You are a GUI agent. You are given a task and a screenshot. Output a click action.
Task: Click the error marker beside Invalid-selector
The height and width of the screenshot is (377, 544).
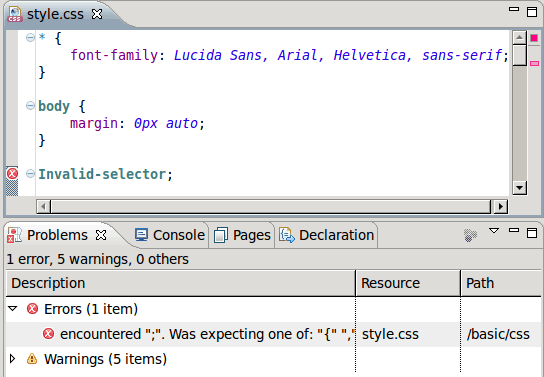pyautogui.click(x=12, y=173)
